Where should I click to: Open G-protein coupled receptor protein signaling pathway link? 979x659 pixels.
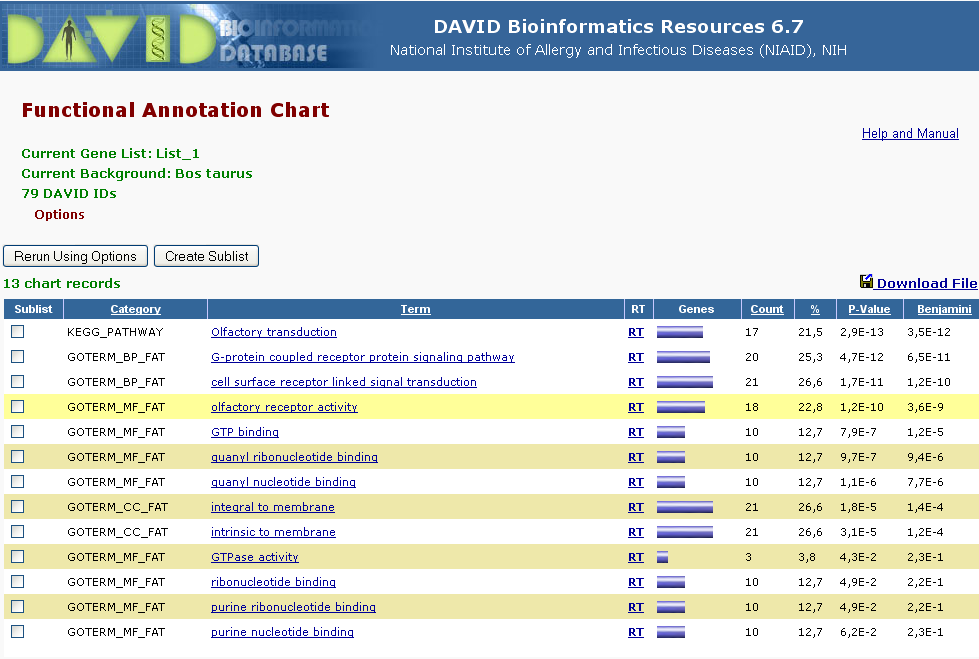click(x=363, y=357)
